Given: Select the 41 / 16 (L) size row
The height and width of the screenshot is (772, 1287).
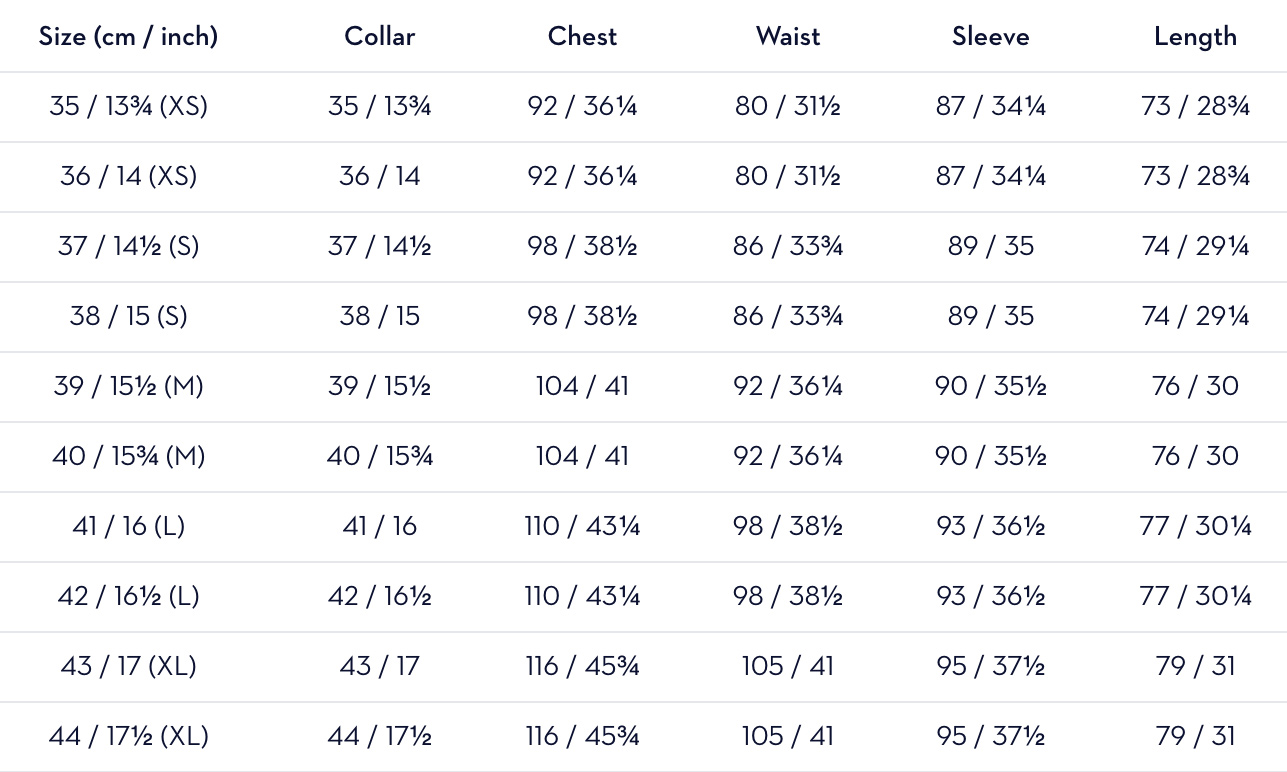Looking at the screenshot, I should tap(128, 526).
